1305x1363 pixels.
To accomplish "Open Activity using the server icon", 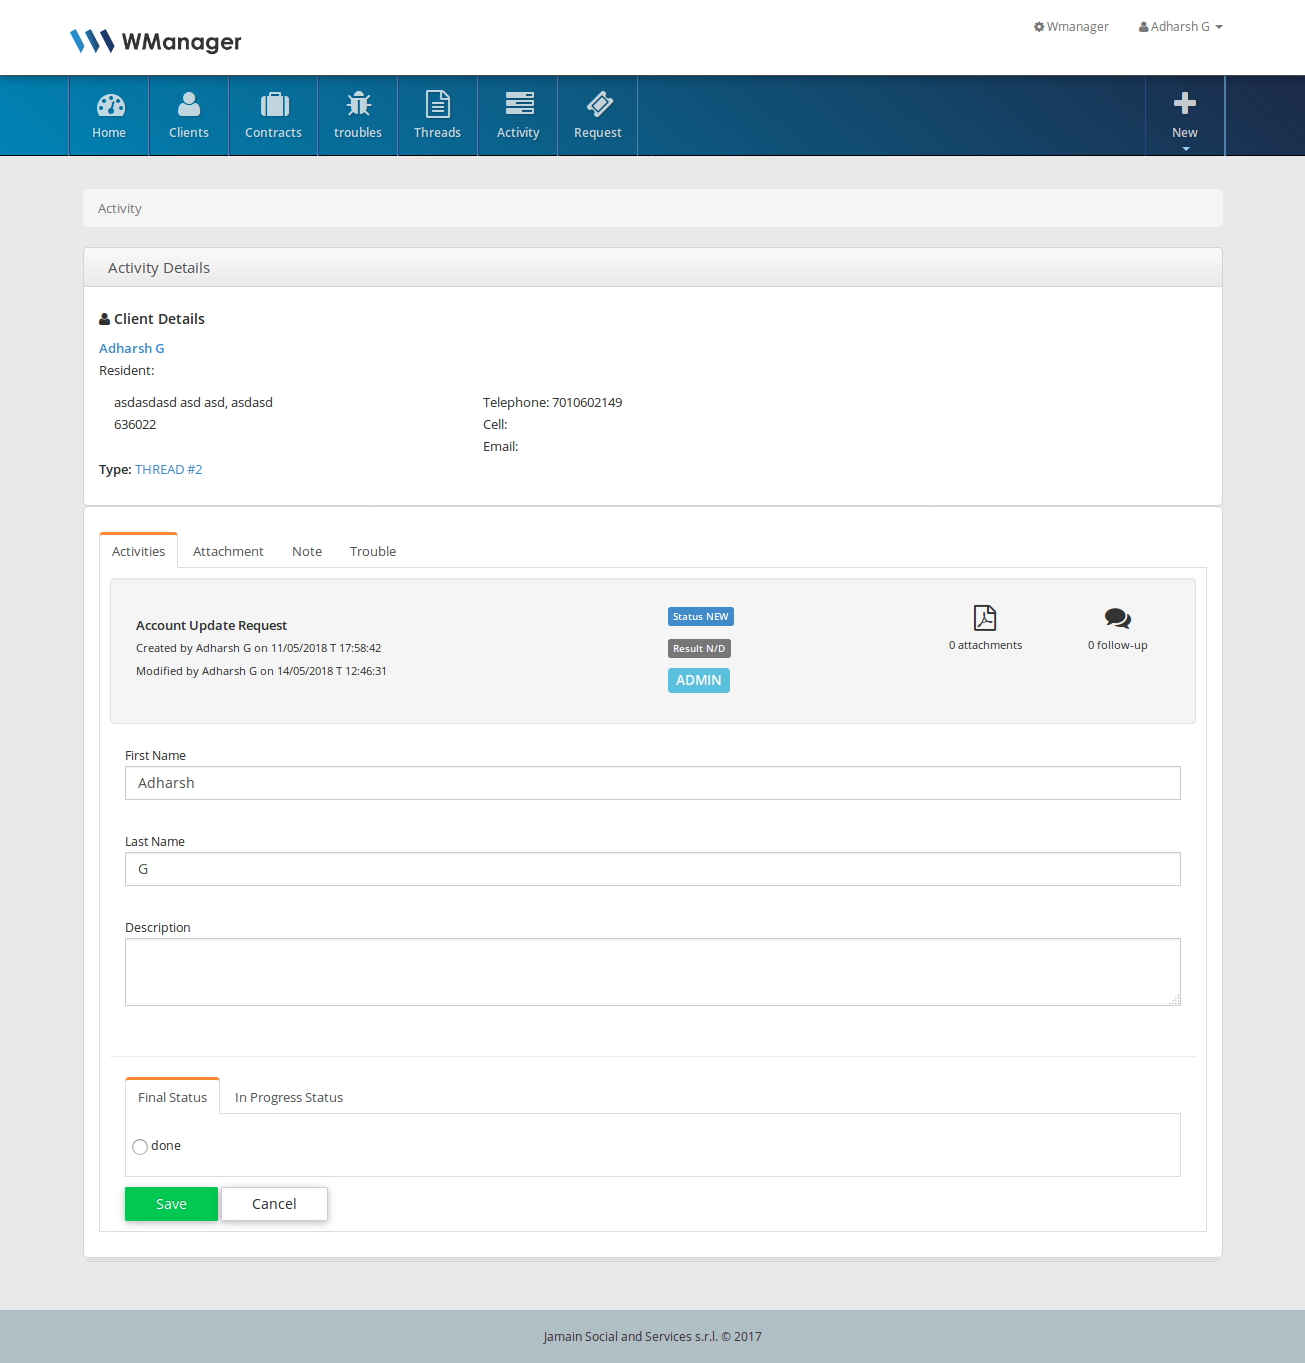I will point(518,105).
